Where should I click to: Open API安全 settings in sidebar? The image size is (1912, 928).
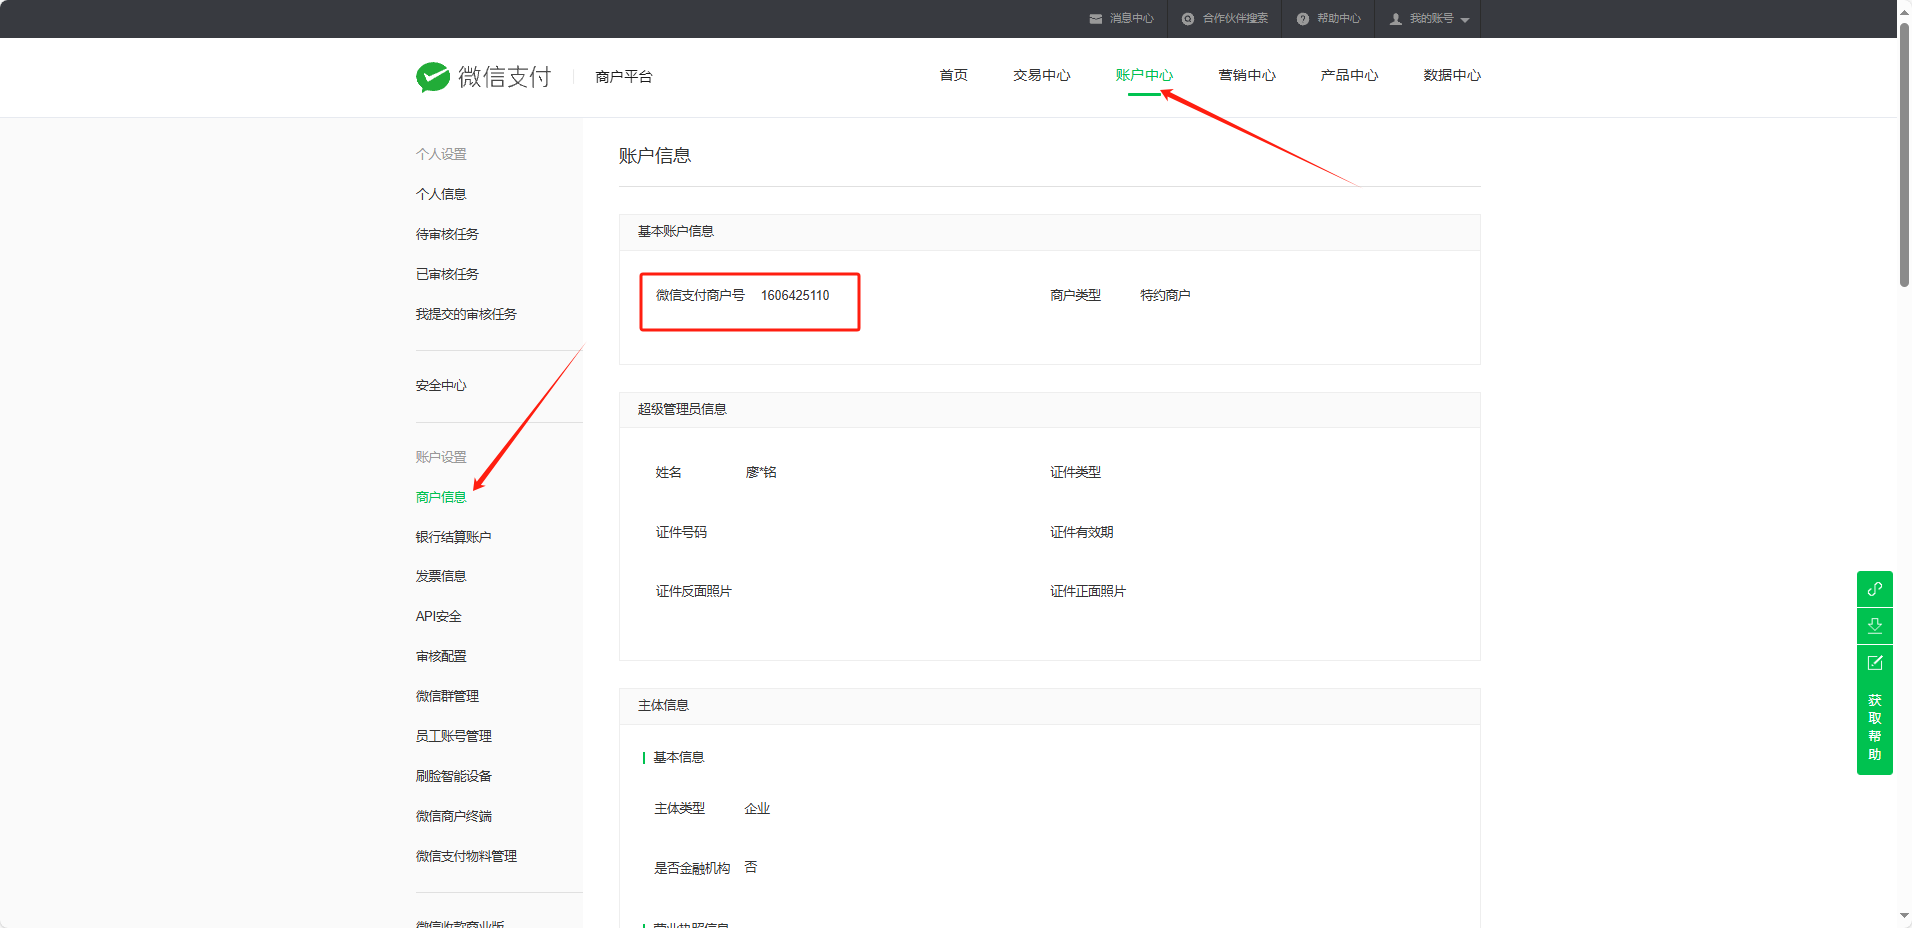438,616
